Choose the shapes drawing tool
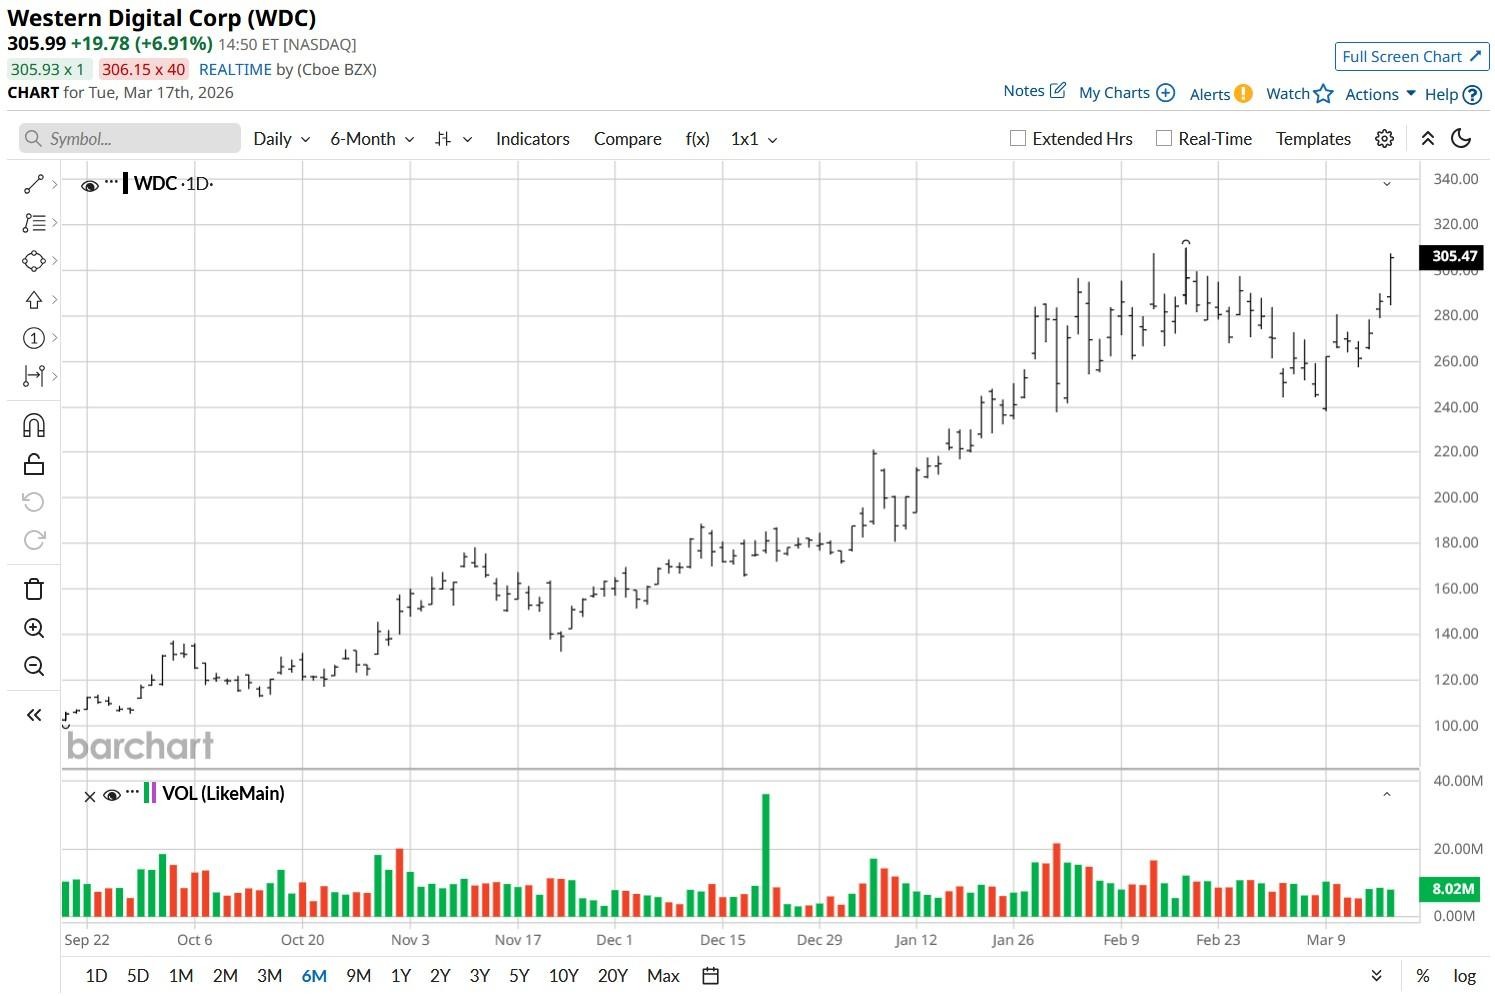1495x996 pixels. [x=33, y=261]
